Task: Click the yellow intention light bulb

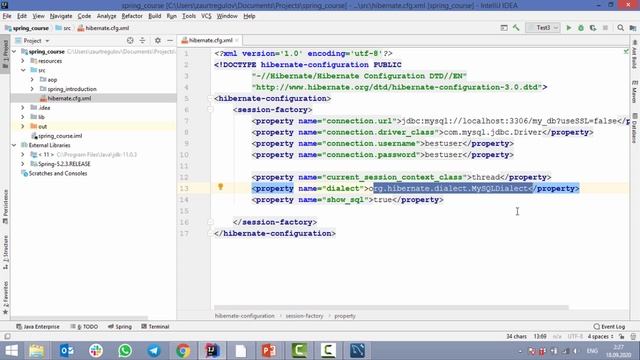Action: (220, 187)
